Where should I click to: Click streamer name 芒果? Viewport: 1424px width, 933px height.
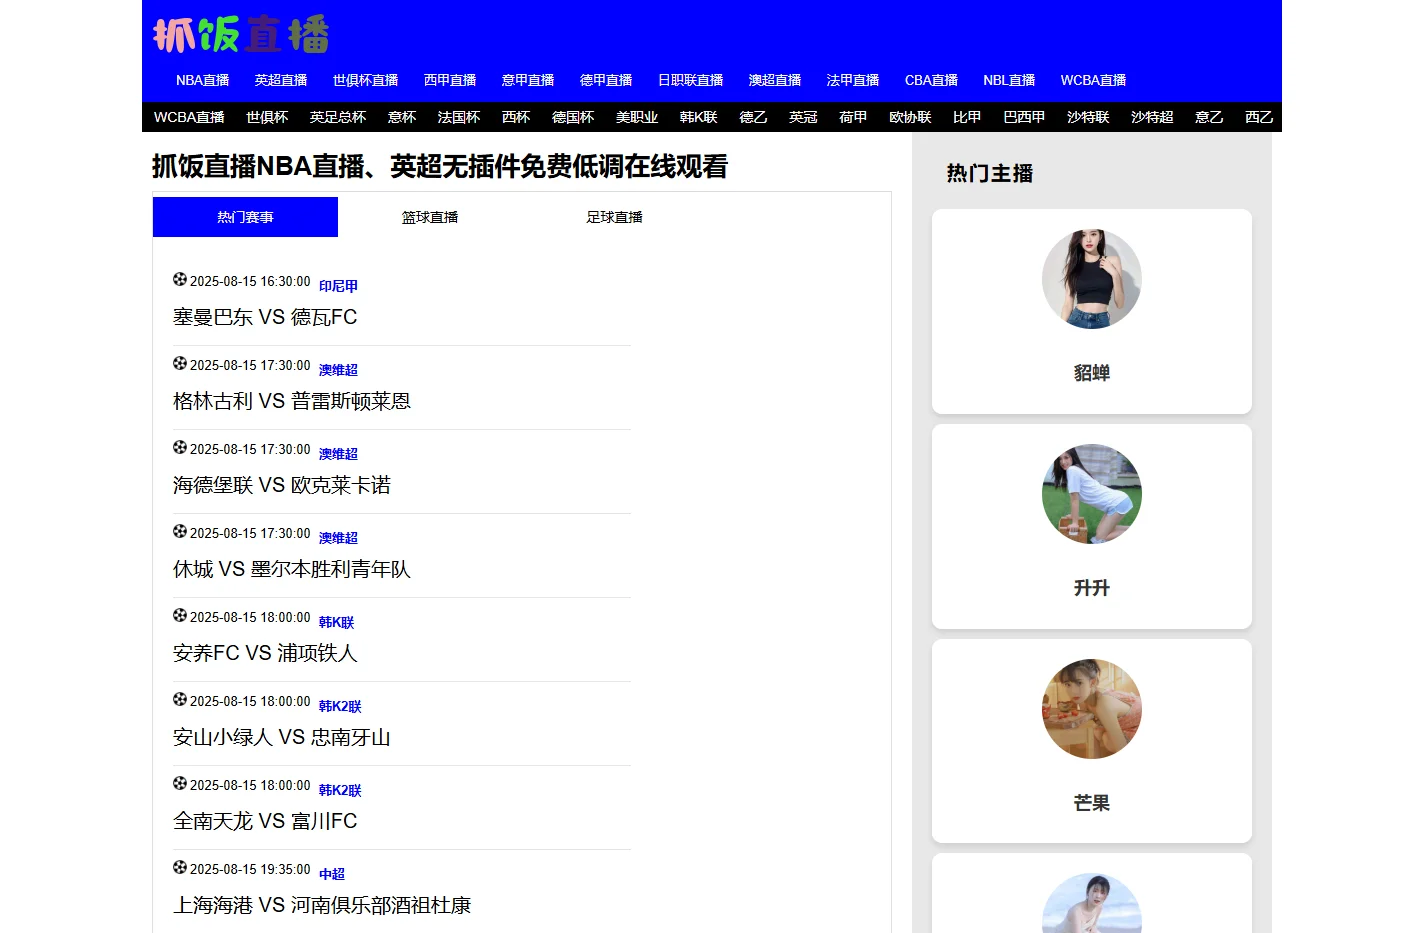tap(1092, 803)
